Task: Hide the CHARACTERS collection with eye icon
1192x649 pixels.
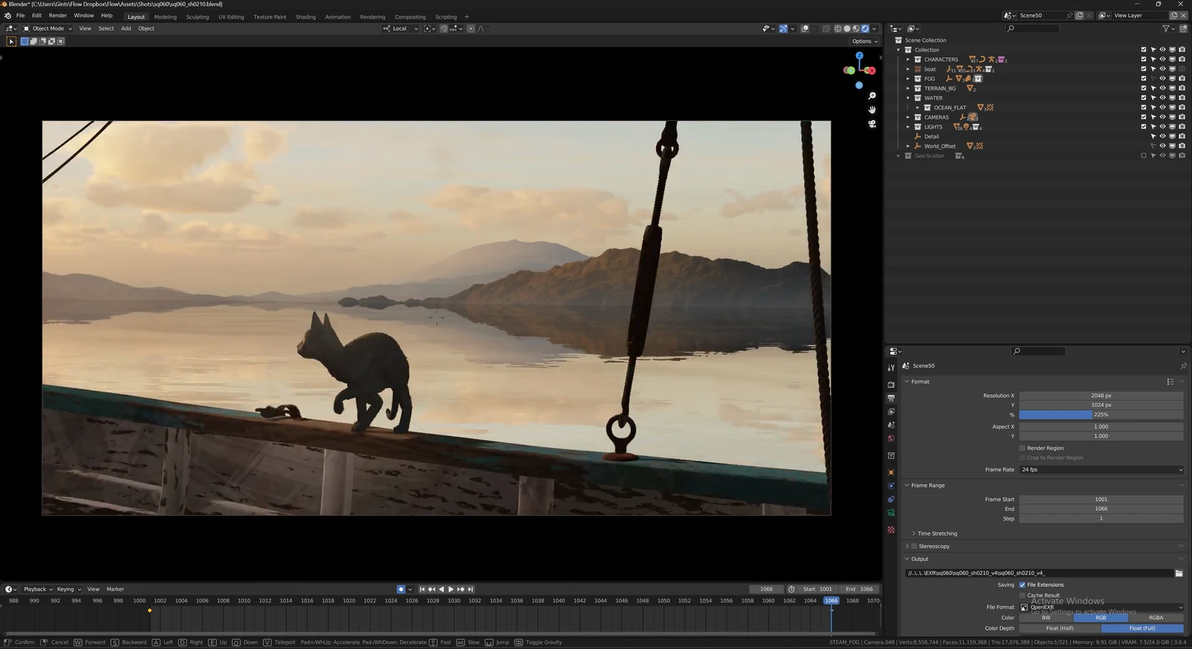Action: pyautogui.click(x=1162, y=59)
